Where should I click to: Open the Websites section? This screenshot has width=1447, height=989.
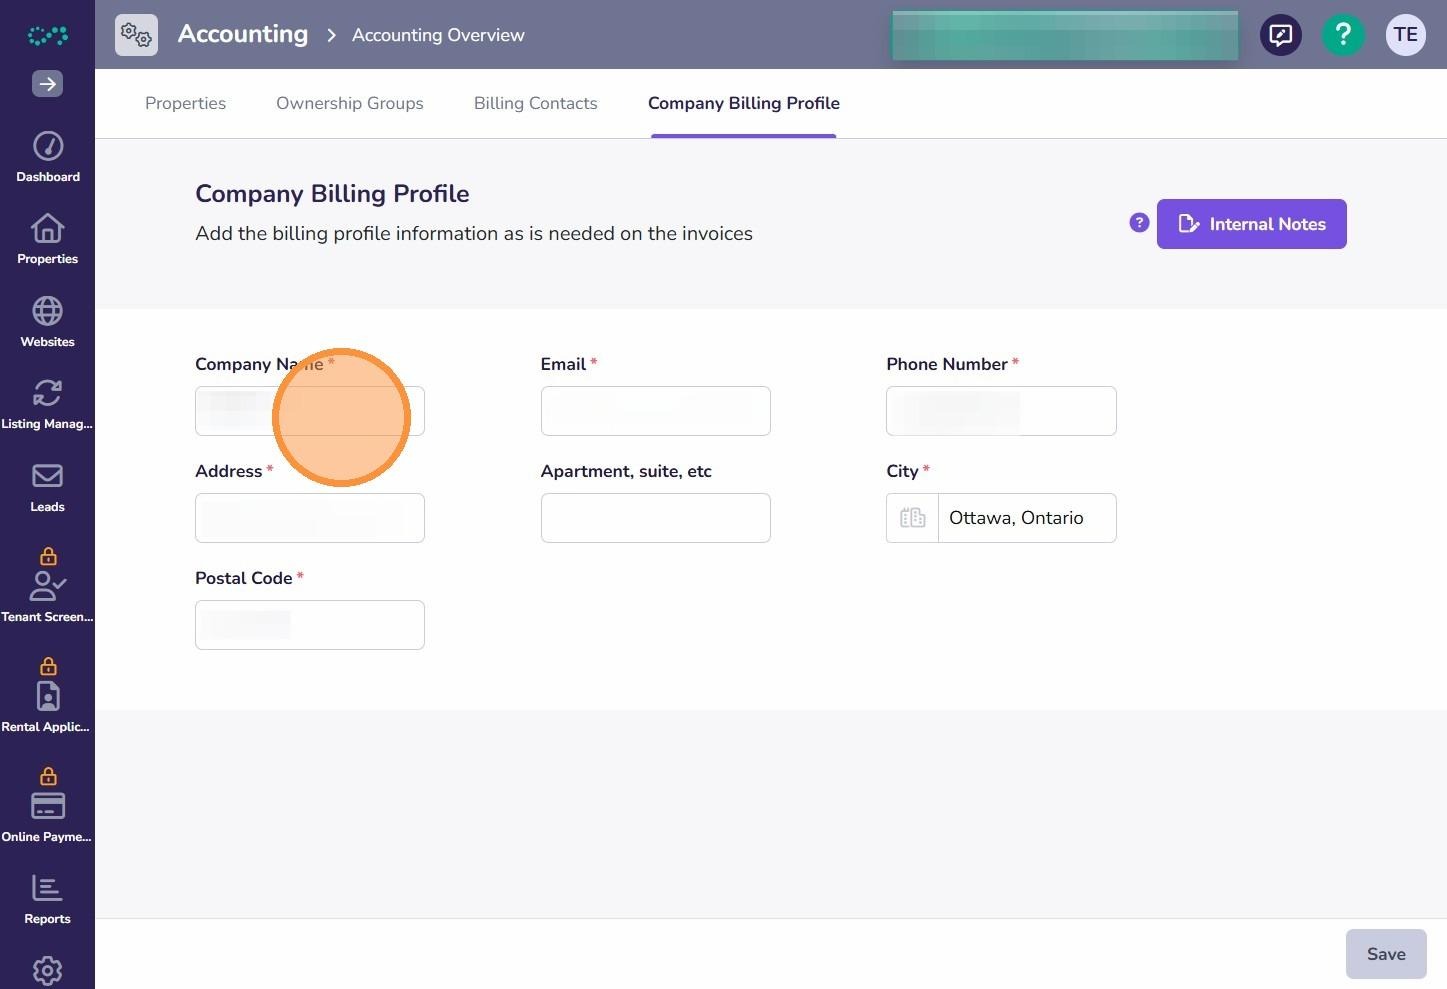[x=47, y=322]
